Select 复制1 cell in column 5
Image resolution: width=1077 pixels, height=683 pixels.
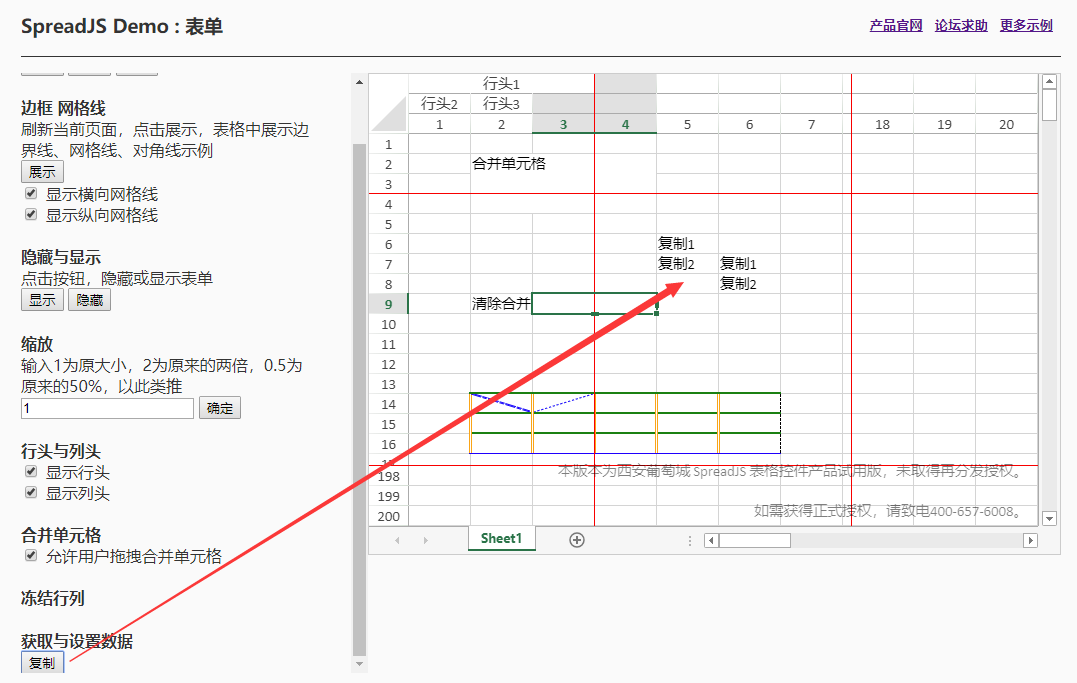(x=687, y=244)
